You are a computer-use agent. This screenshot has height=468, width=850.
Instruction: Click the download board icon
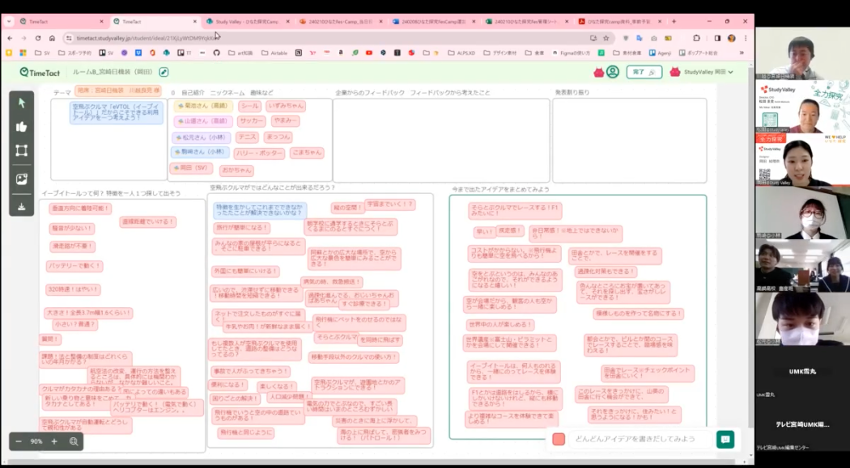pyautogui.click(x=21, y=206)
